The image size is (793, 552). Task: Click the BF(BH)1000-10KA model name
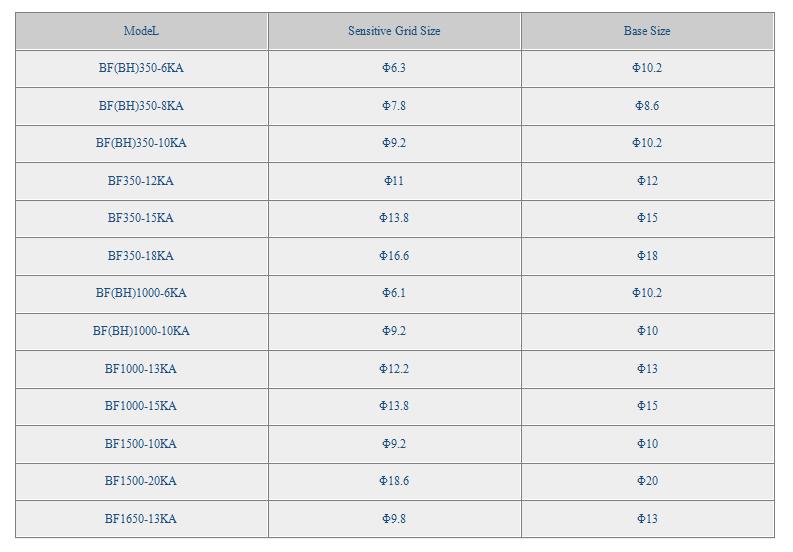click(141, 331)
